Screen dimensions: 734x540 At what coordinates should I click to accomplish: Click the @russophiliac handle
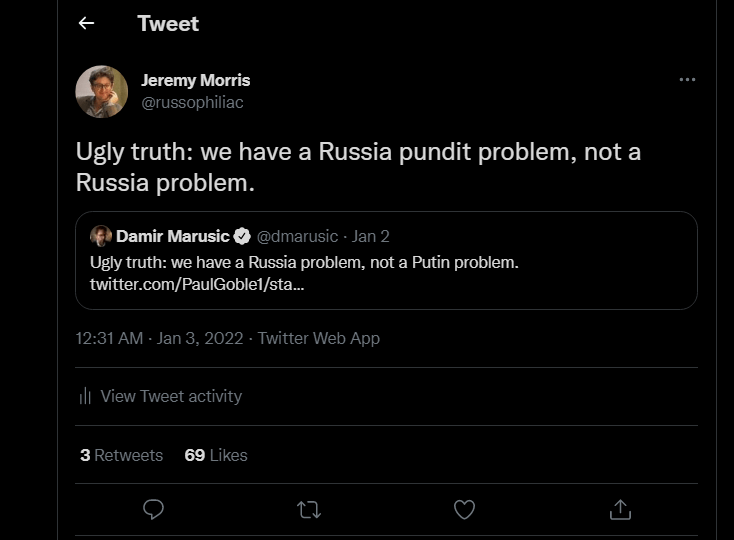(192, 102)
